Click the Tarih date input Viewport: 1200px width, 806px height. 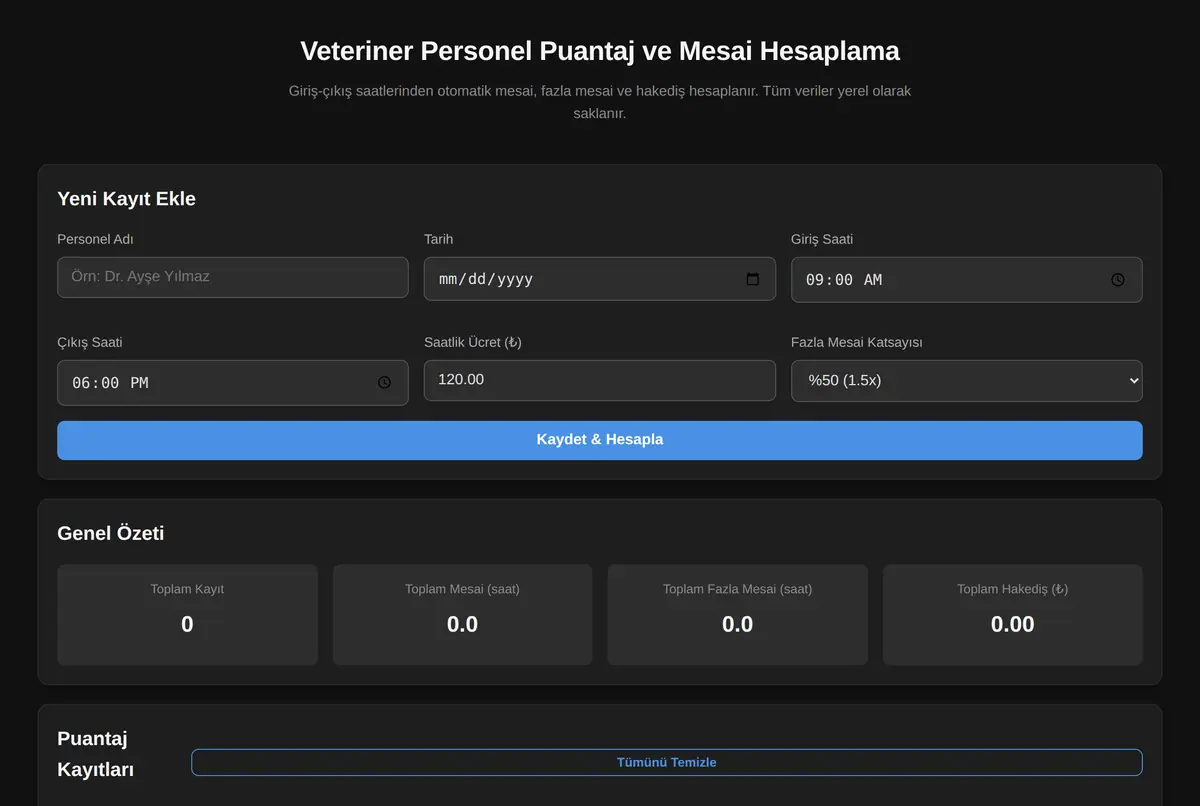click(x=600, y=279)
